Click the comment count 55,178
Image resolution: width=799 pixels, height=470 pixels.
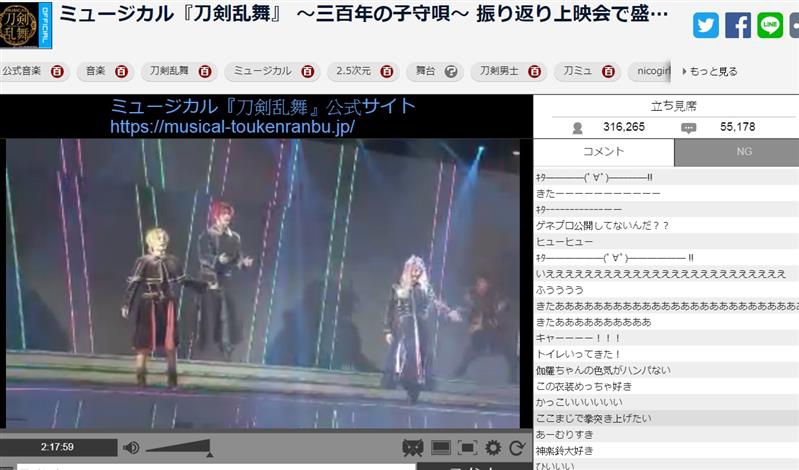coord(737,127)
